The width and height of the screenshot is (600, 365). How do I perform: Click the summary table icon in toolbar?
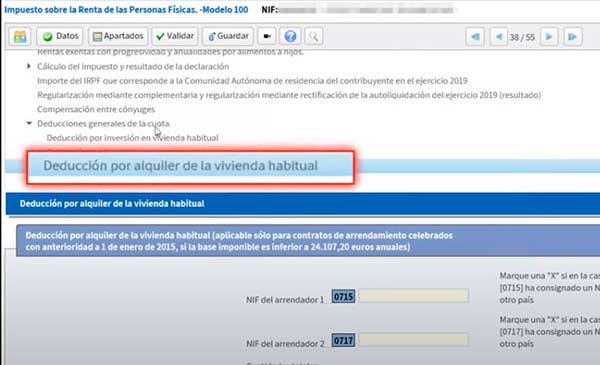pos(20,37)
